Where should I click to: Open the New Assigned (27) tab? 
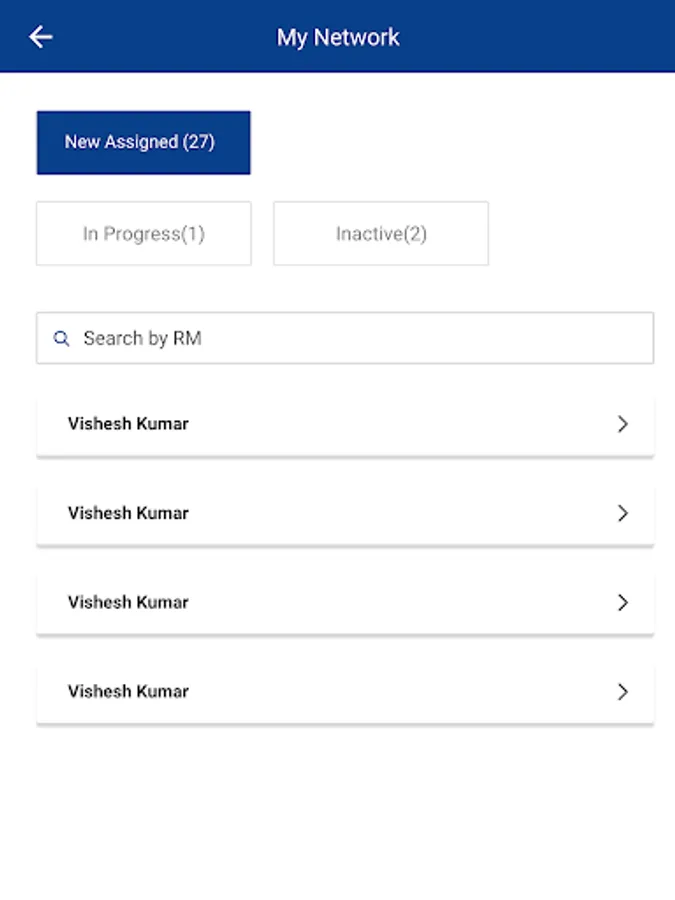coord(143,142)
